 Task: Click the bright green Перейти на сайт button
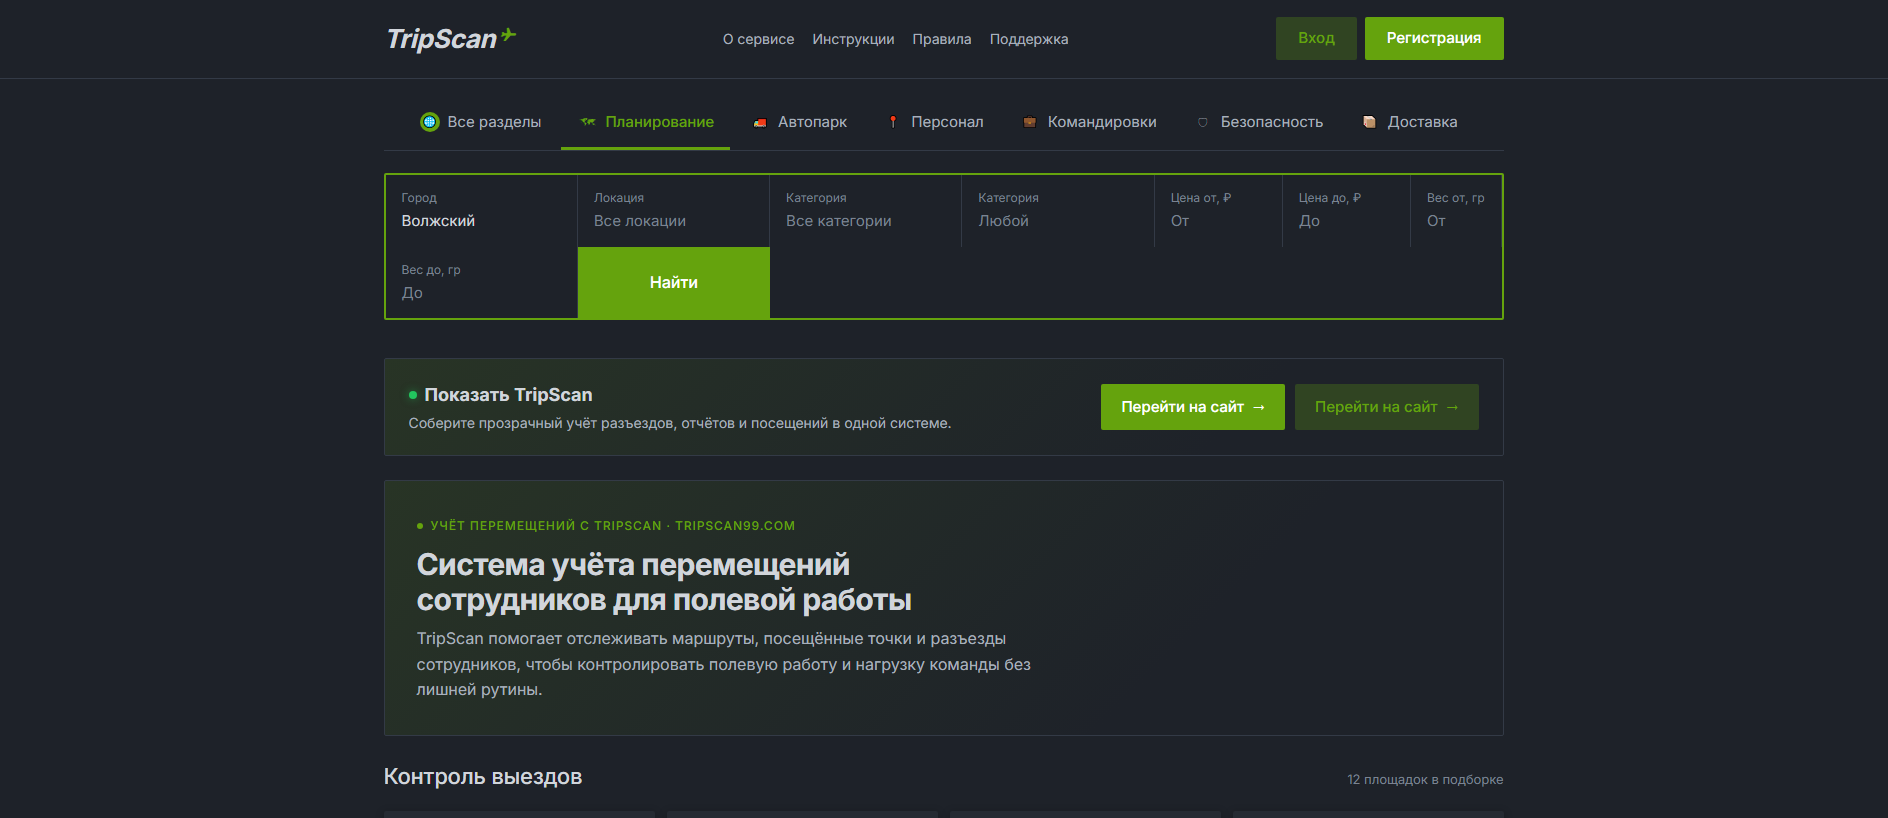pyautogui.click(x=1193, y=407)
